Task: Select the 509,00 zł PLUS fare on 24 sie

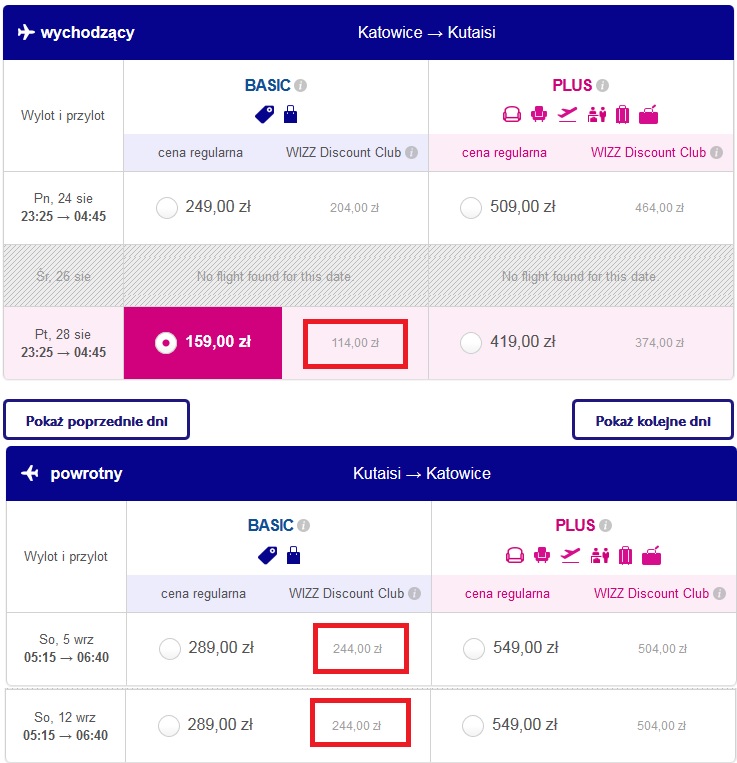Action: click(x=471, y=208)
